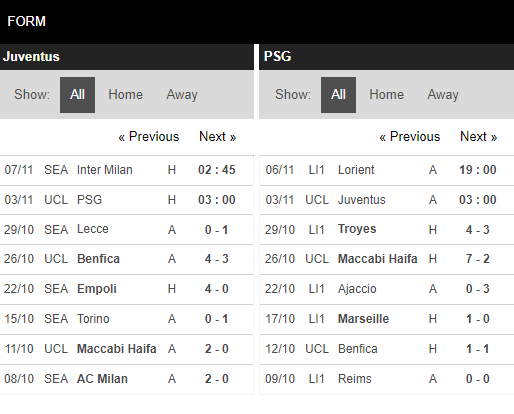Viewport: 514px width, 414px height.
Task: Open the Empoli 4 - 0 match
Action: (x=127, y=289)
